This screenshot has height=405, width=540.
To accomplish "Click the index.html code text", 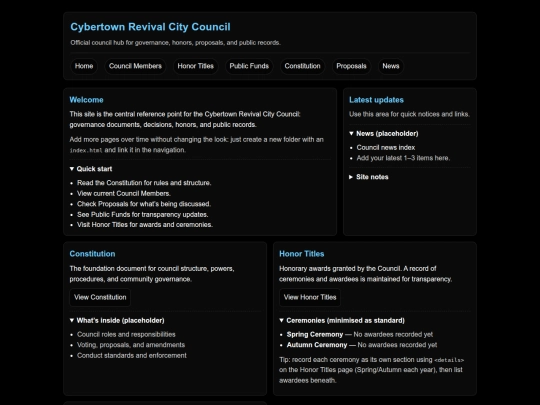I will [x=86, y=150].
